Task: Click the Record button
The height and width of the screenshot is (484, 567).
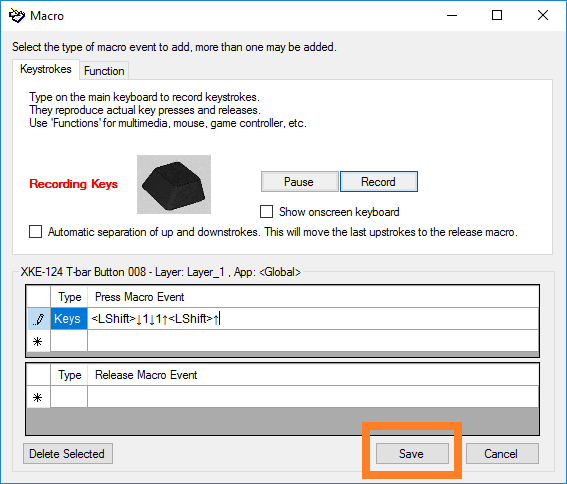Action: [379, 182]
